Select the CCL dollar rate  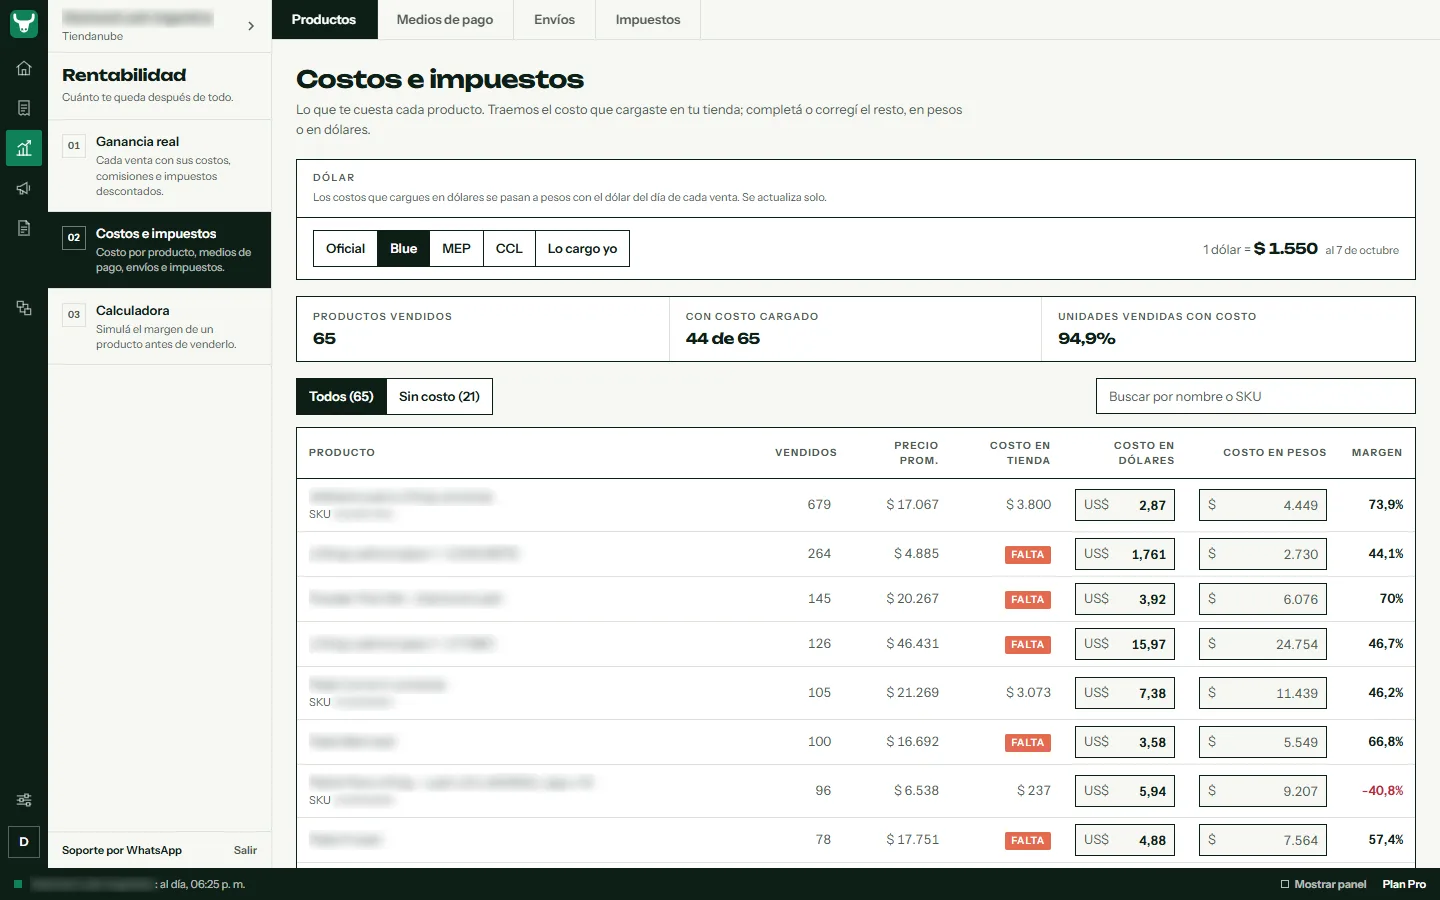point(509,249)
